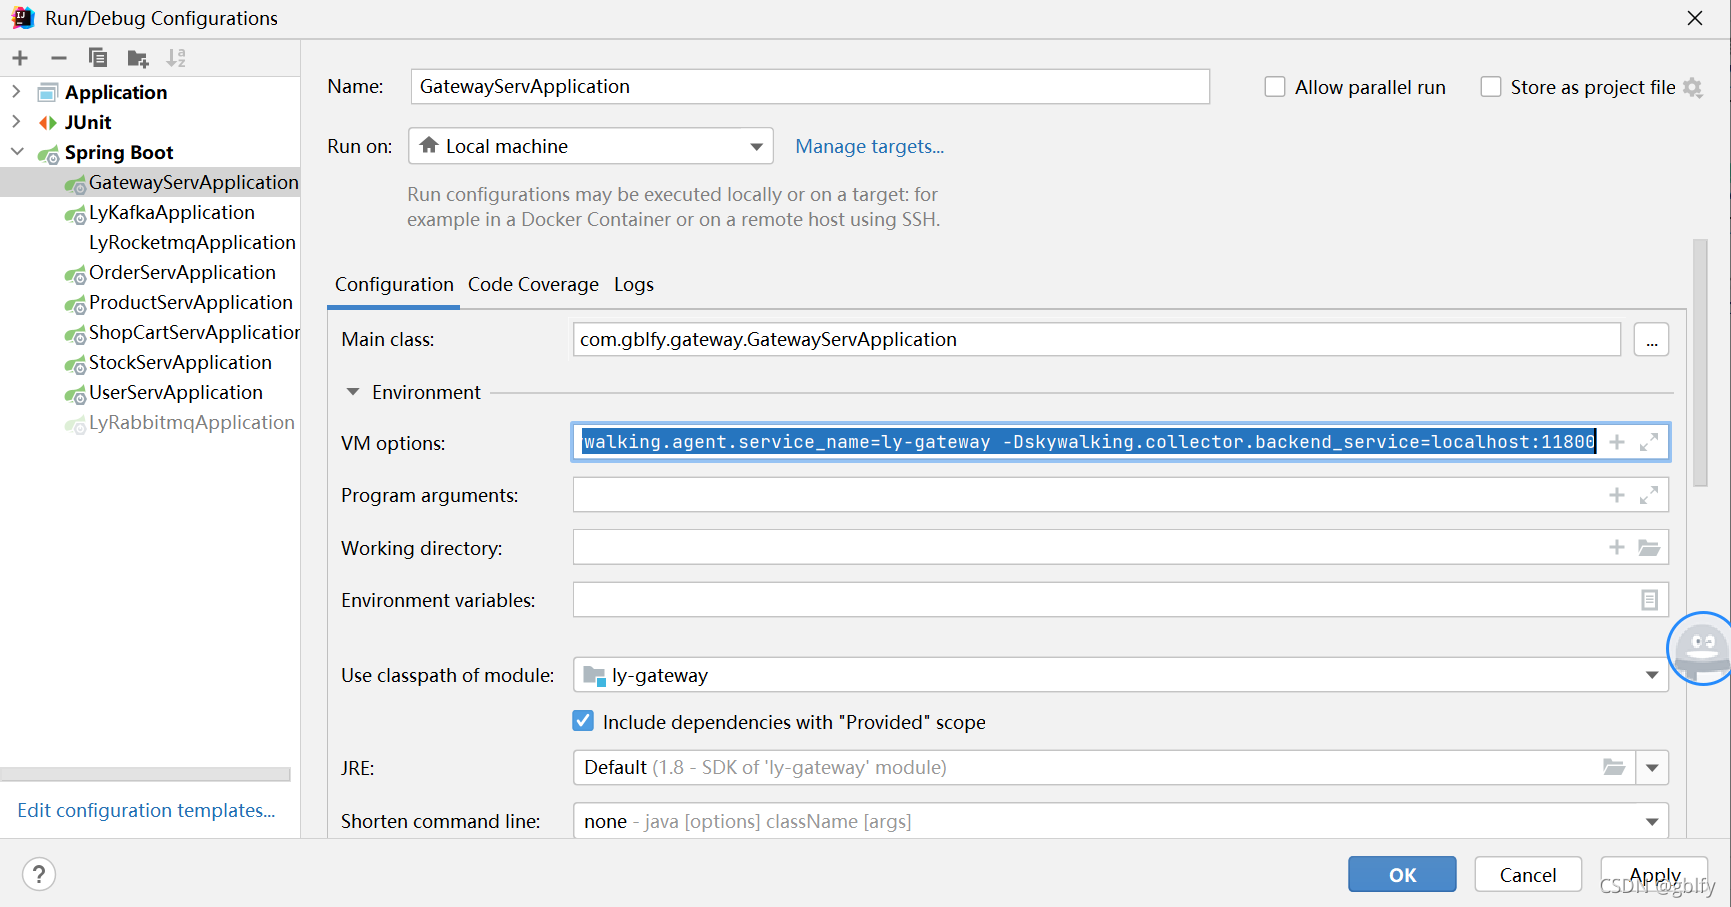This screenshot has height=907, width=1731.
Task: Expand the Application tree node
Action: coord(16,92)
